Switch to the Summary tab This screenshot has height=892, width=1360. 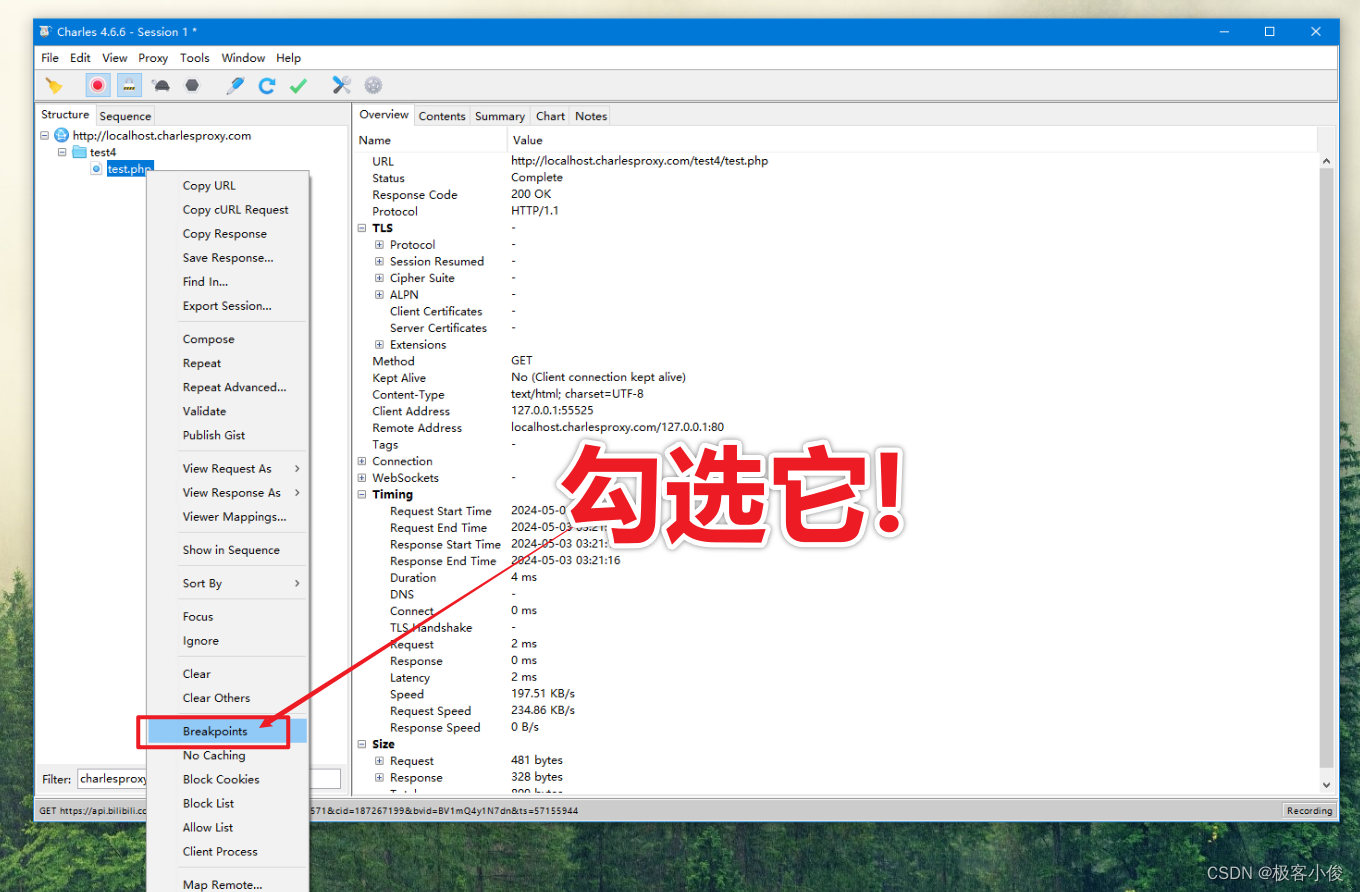[500, 116]
